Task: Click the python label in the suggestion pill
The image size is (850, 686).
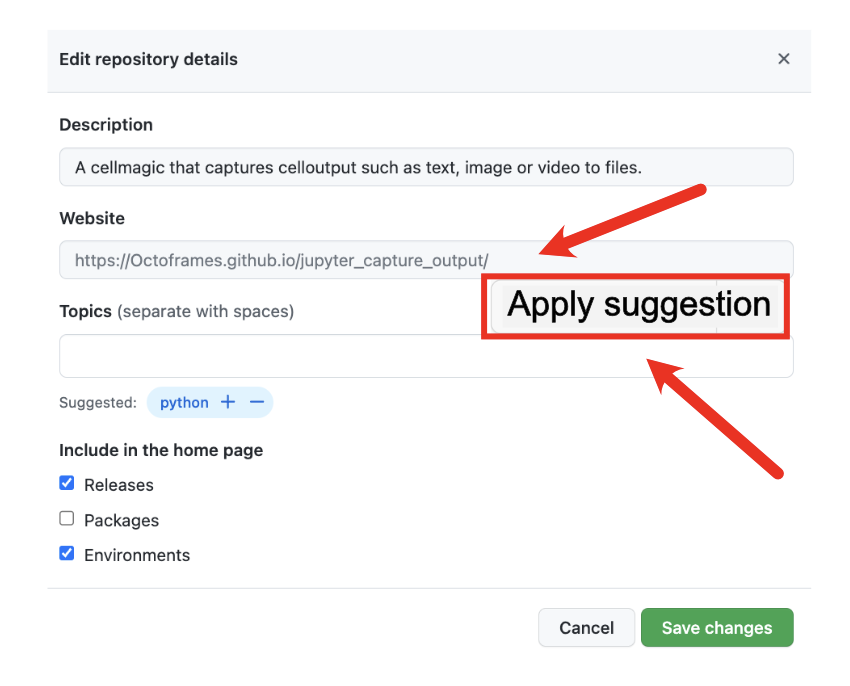Action: pyautogui.click(x=185, y=402)
